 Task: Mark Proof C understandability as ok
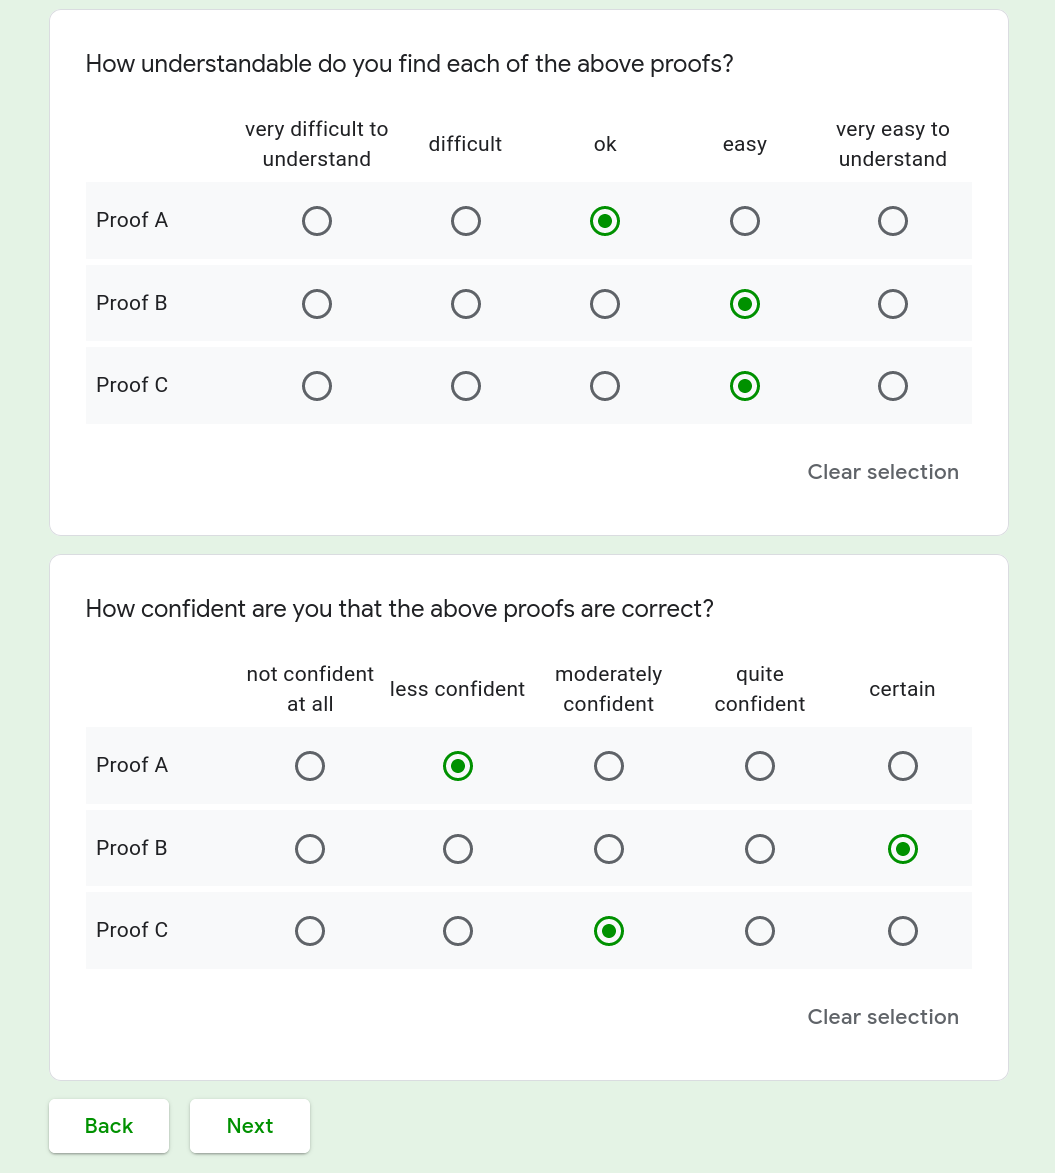pos(605,386)
